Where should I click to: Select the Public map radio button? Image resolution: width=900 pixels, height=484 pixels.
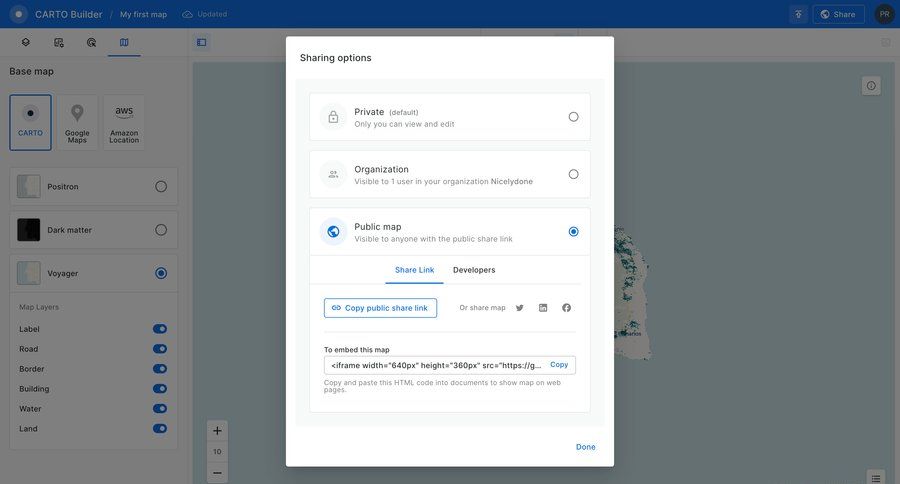(573, 231)
